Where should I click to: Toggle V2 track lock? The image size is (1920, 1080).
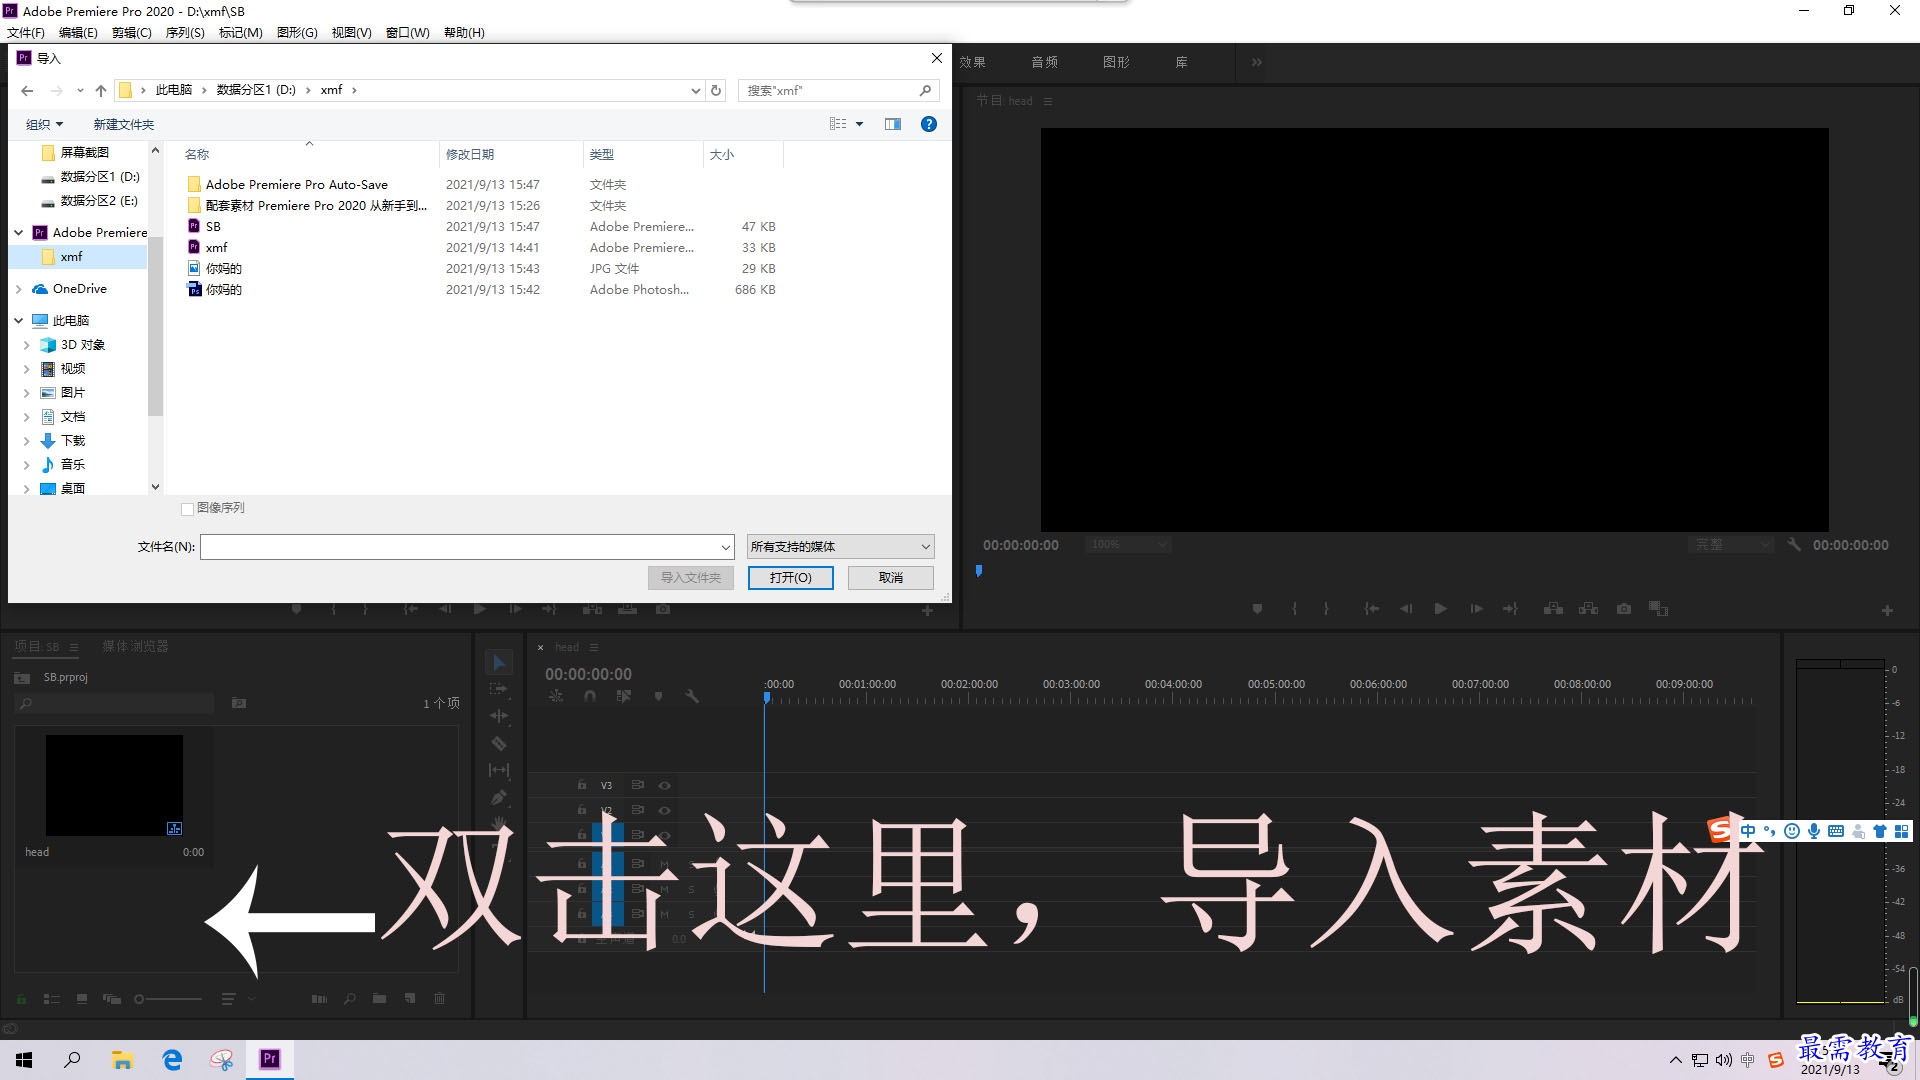(581, 810)
